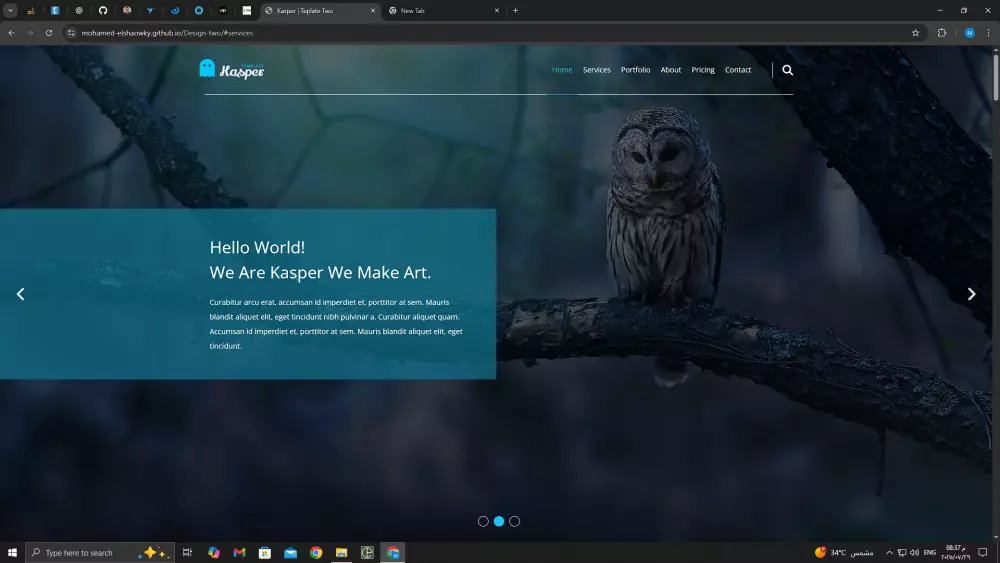Advance to the next slide with right arrow
The height and width of the screenshot is (563, 1000).
coord(971,294)
